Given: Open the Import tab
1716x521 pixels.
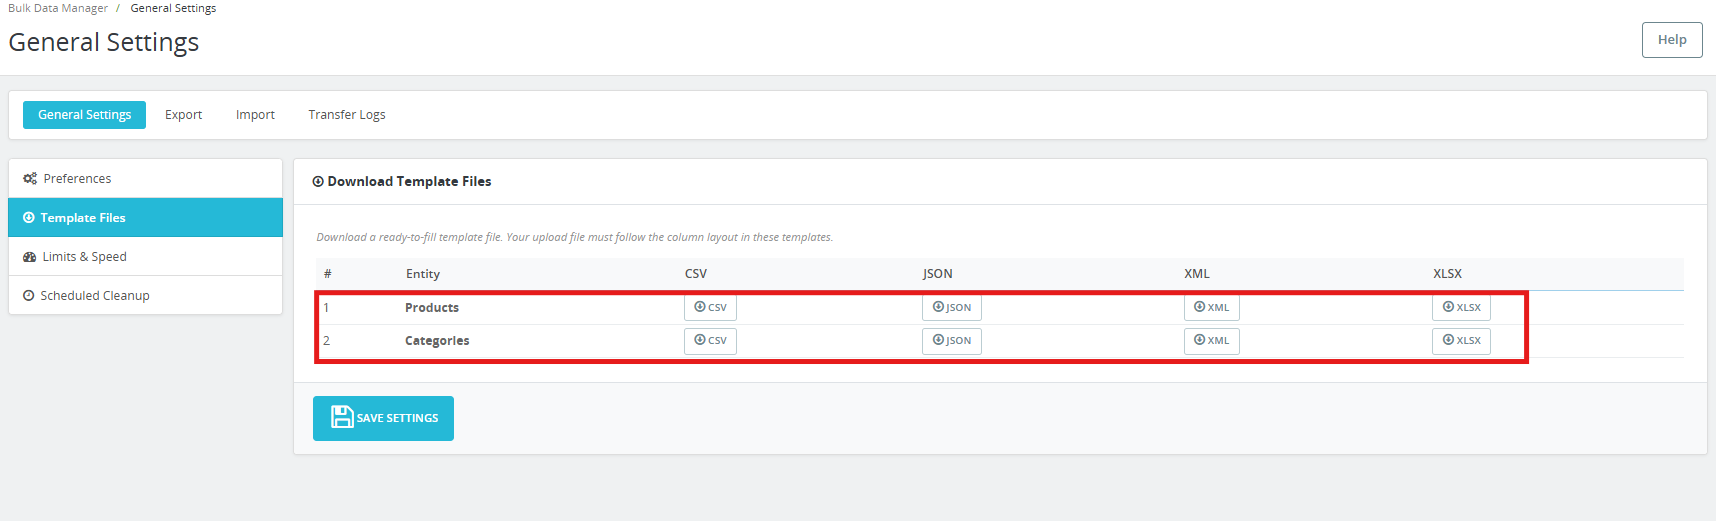Looking at the screenshot, I should coord(255,115).
